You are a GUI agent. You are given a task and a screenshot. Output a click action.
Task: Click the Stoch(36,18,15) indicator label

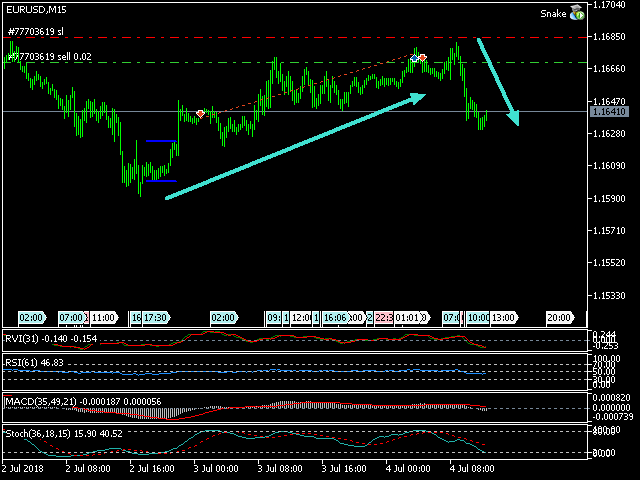(64, 434)
